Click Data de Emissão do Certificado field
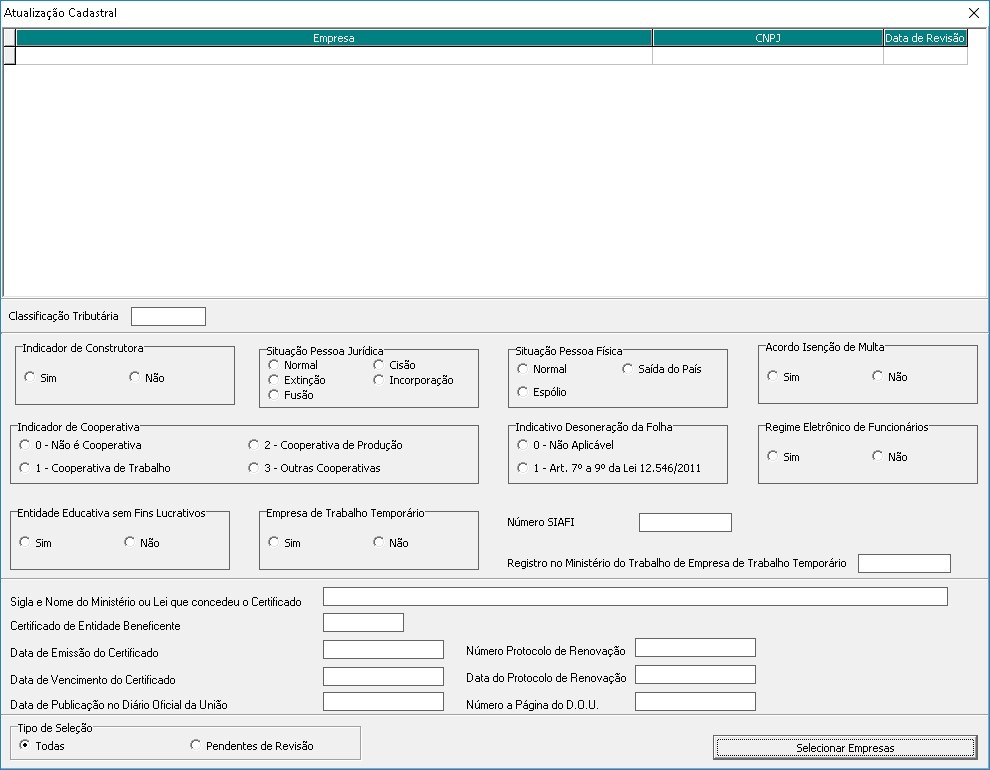Image resolution: width=990 pixels, height=770 pixels. tap(383, 649)
